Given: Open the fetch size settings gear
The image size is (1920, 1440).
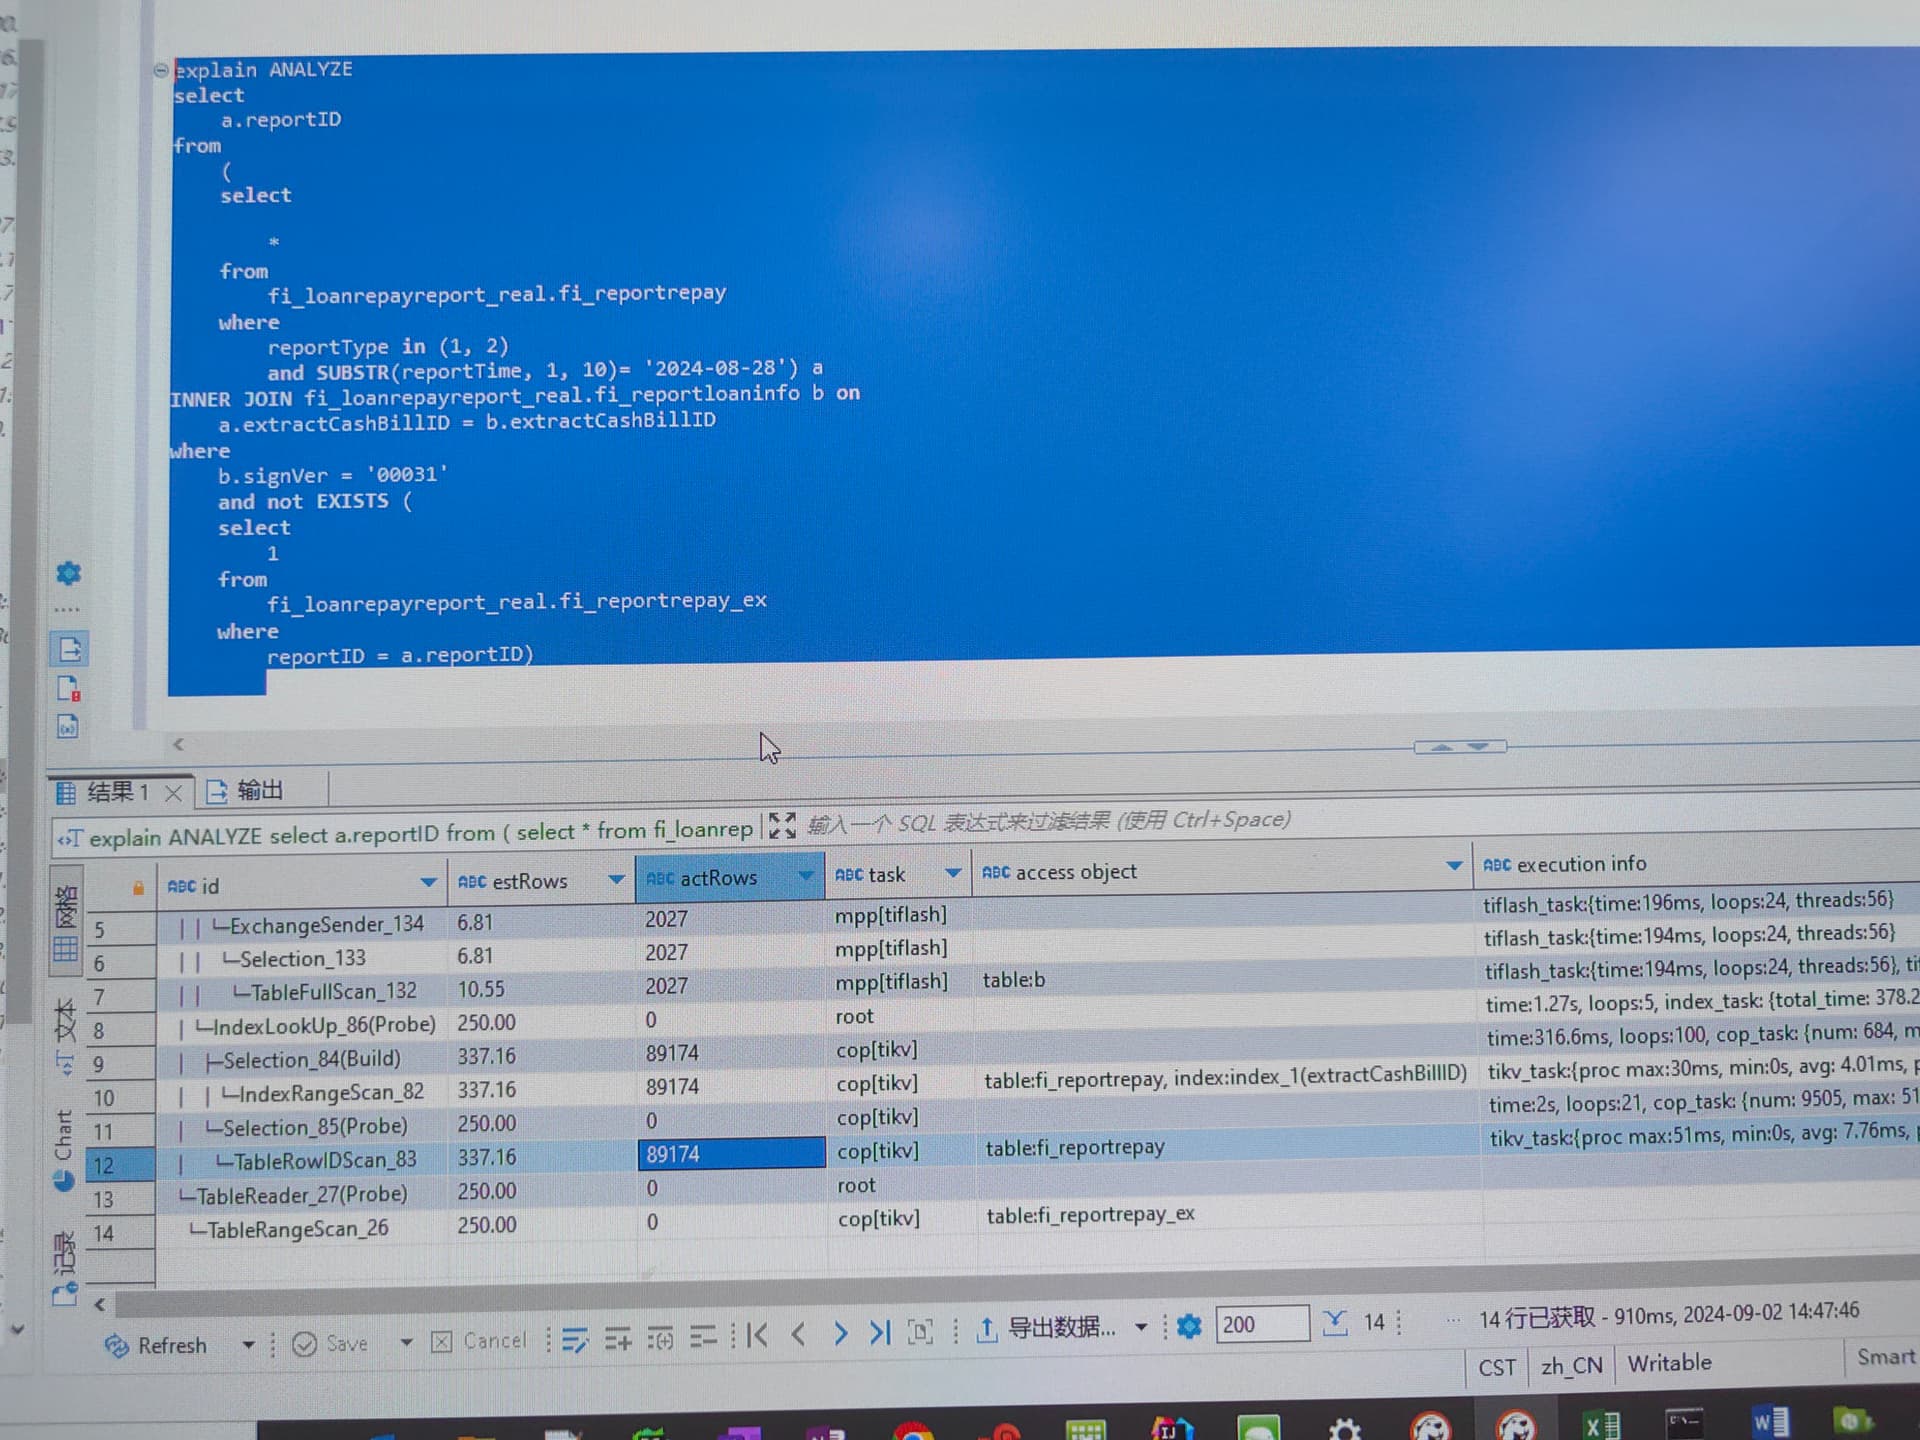Looking at the screenshot, I should pos(1189,1326).
